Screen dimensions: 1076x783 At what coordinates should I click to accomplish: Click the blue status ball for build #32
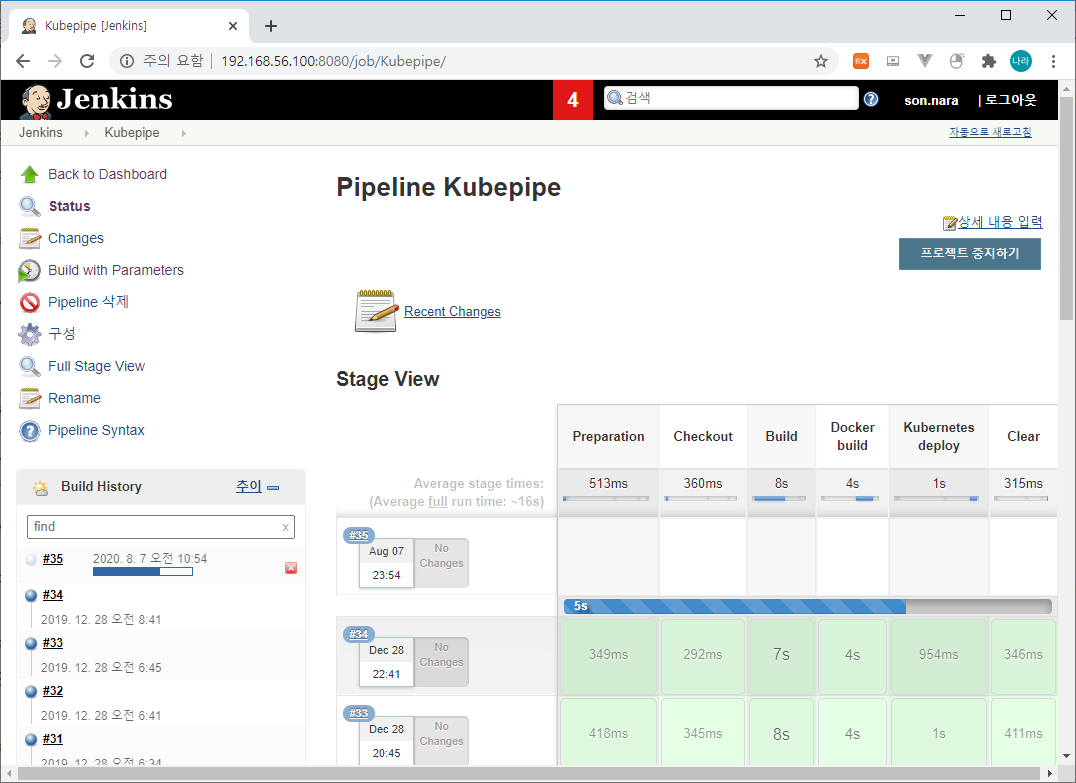31,692
